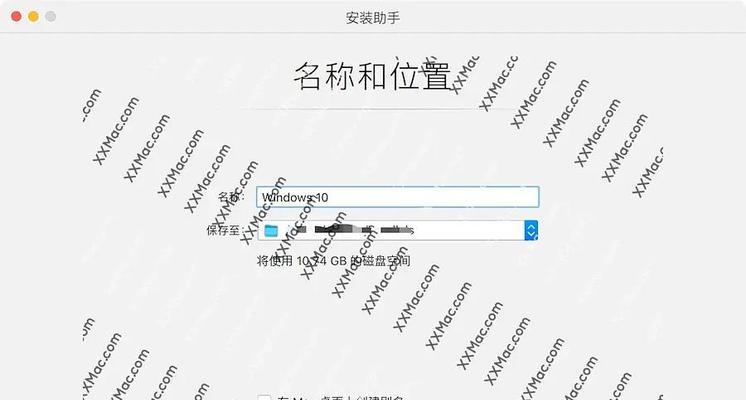The height and width of the screenshot is (400, 746).
Task: Toggle the checkbox for Mac desktop alias
Action: tap(264, 398)
